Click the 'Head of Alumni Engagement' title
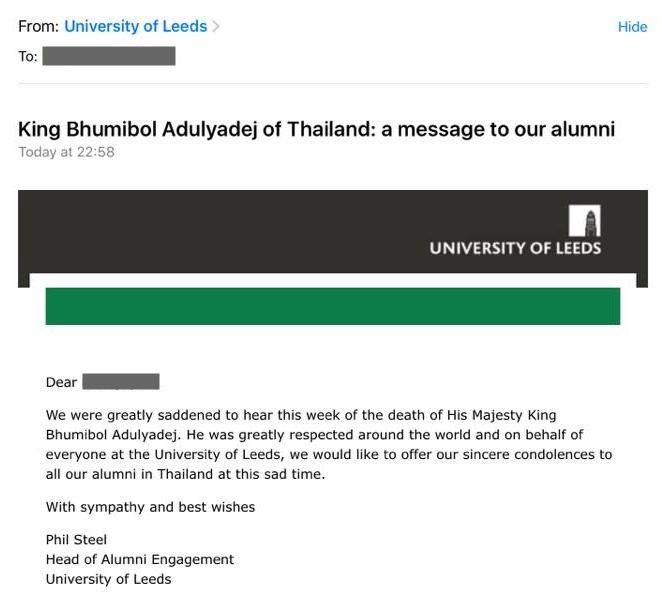 click(139, 559)
